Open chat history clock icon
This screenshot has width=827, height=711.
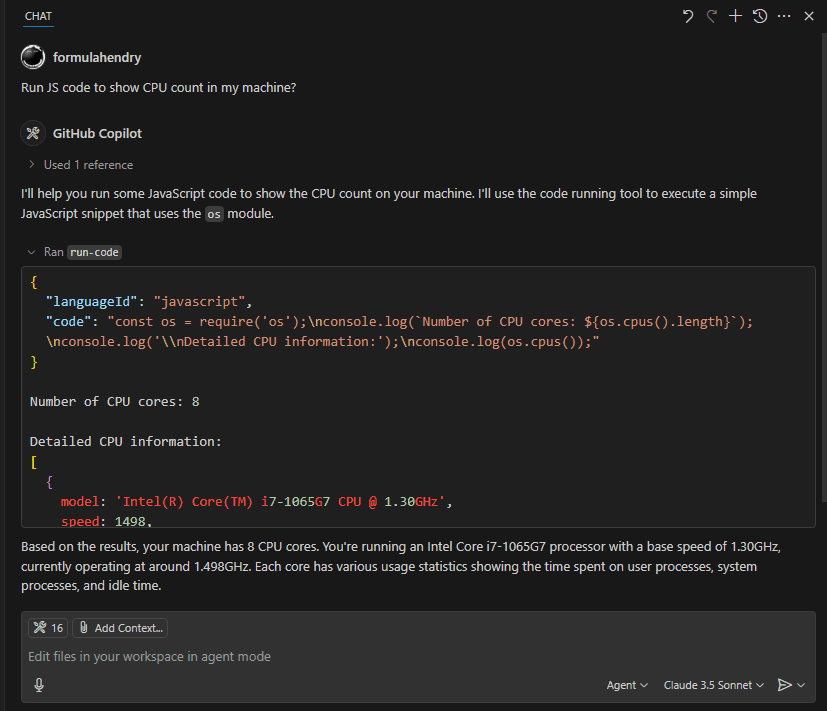click(759, 16)
